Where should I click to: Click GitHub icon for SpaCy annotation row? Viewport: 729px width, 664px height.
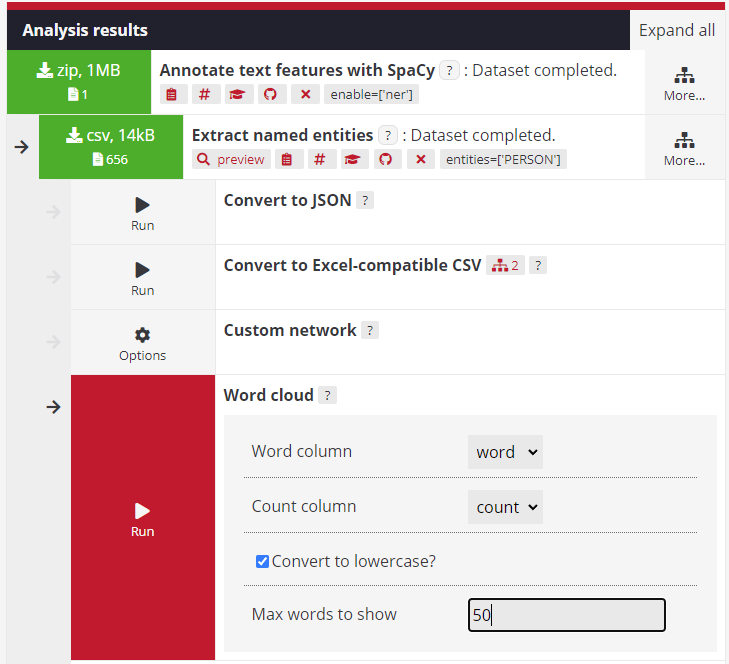tap(268, 94)
